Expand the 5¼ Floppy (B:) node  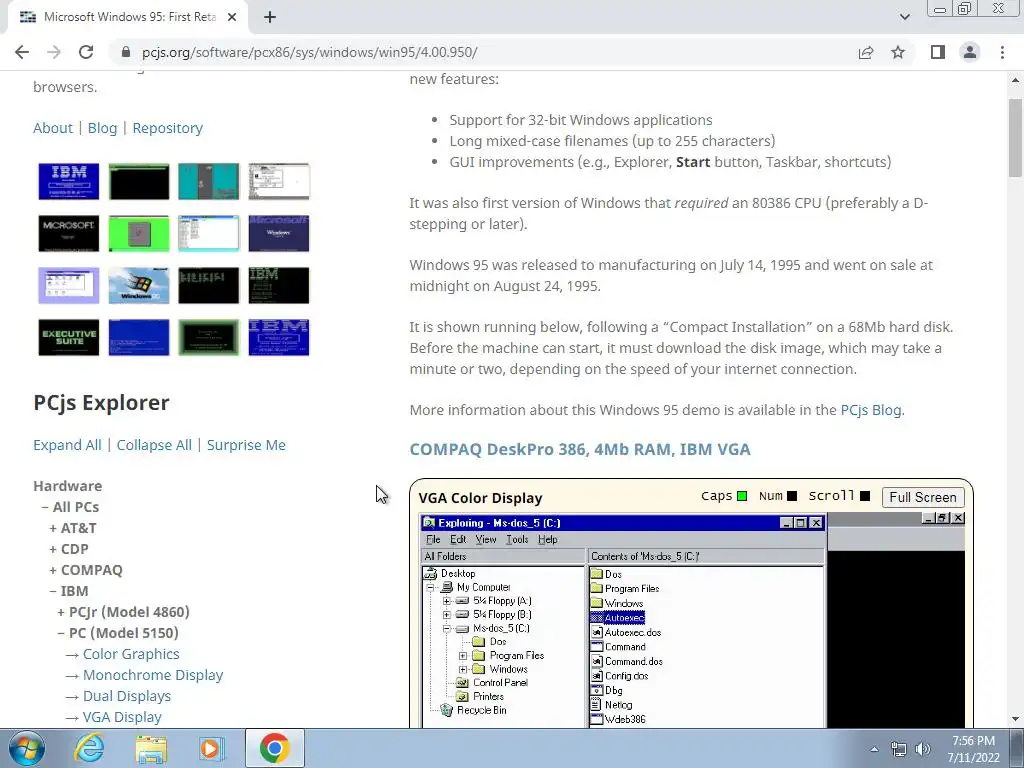tap(447, 615)
